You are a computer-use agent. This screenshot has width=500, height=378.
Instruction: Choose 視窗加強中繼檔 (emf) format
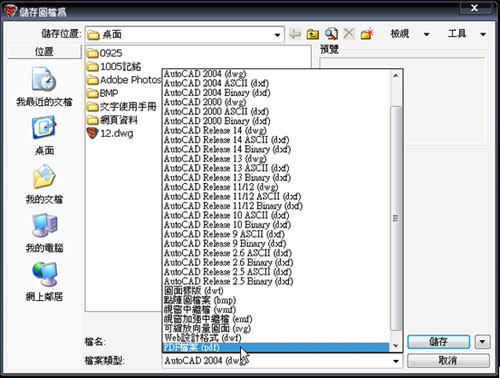[276, 319]
